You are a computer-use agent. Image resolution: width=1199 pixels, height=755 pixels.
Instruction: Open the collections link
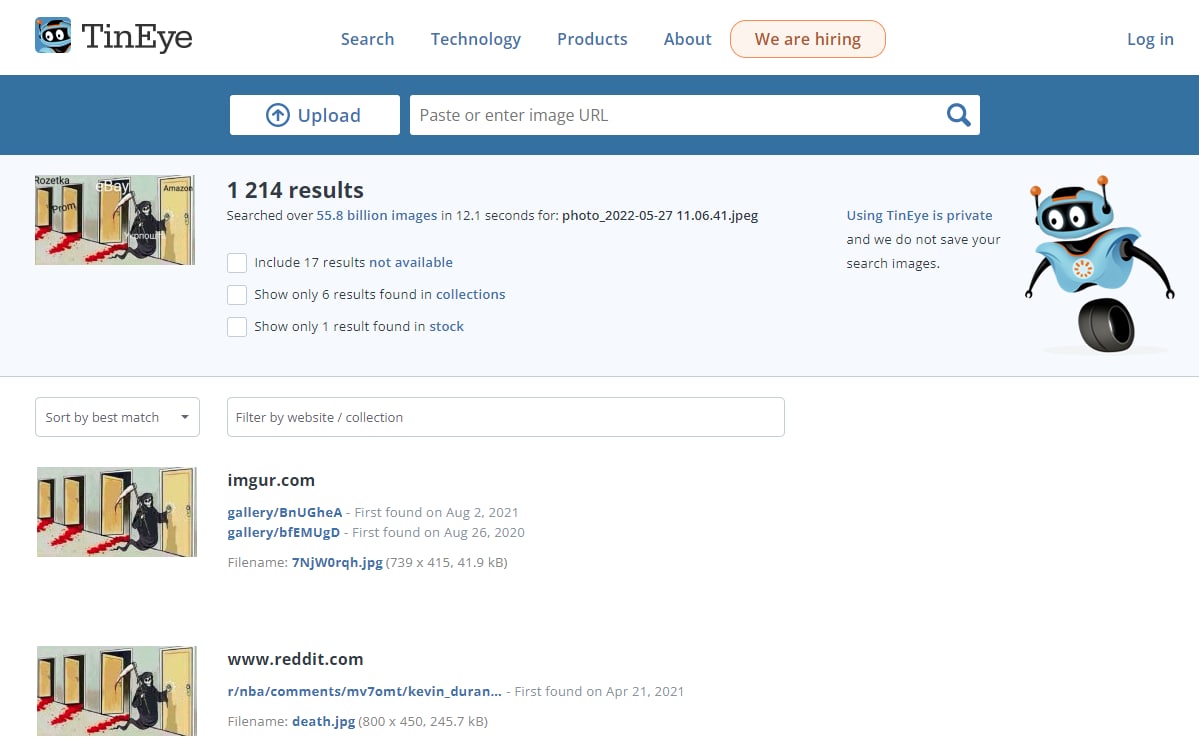point(470,295)
